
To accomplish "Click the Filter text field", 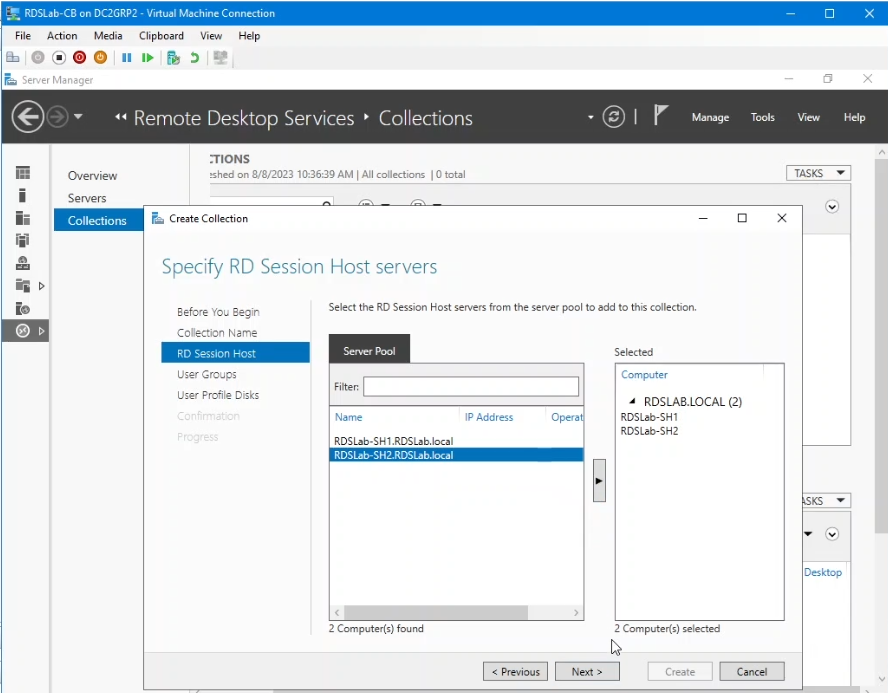I will (471, 387).
